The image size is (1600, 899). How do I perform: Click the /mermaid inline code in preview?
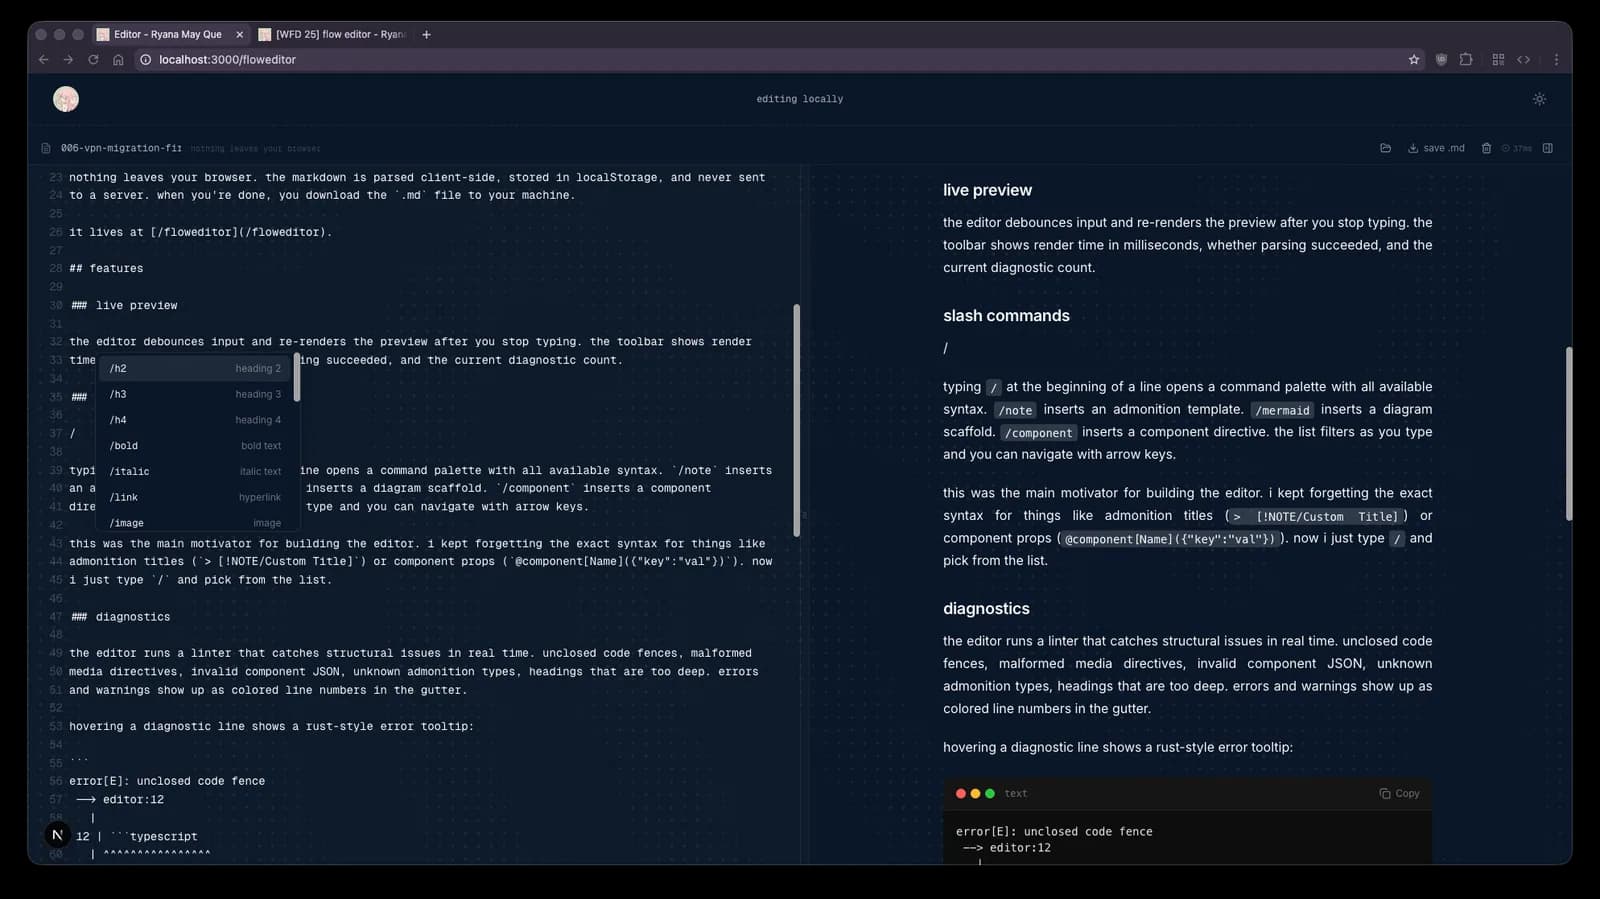point(1282,410)
